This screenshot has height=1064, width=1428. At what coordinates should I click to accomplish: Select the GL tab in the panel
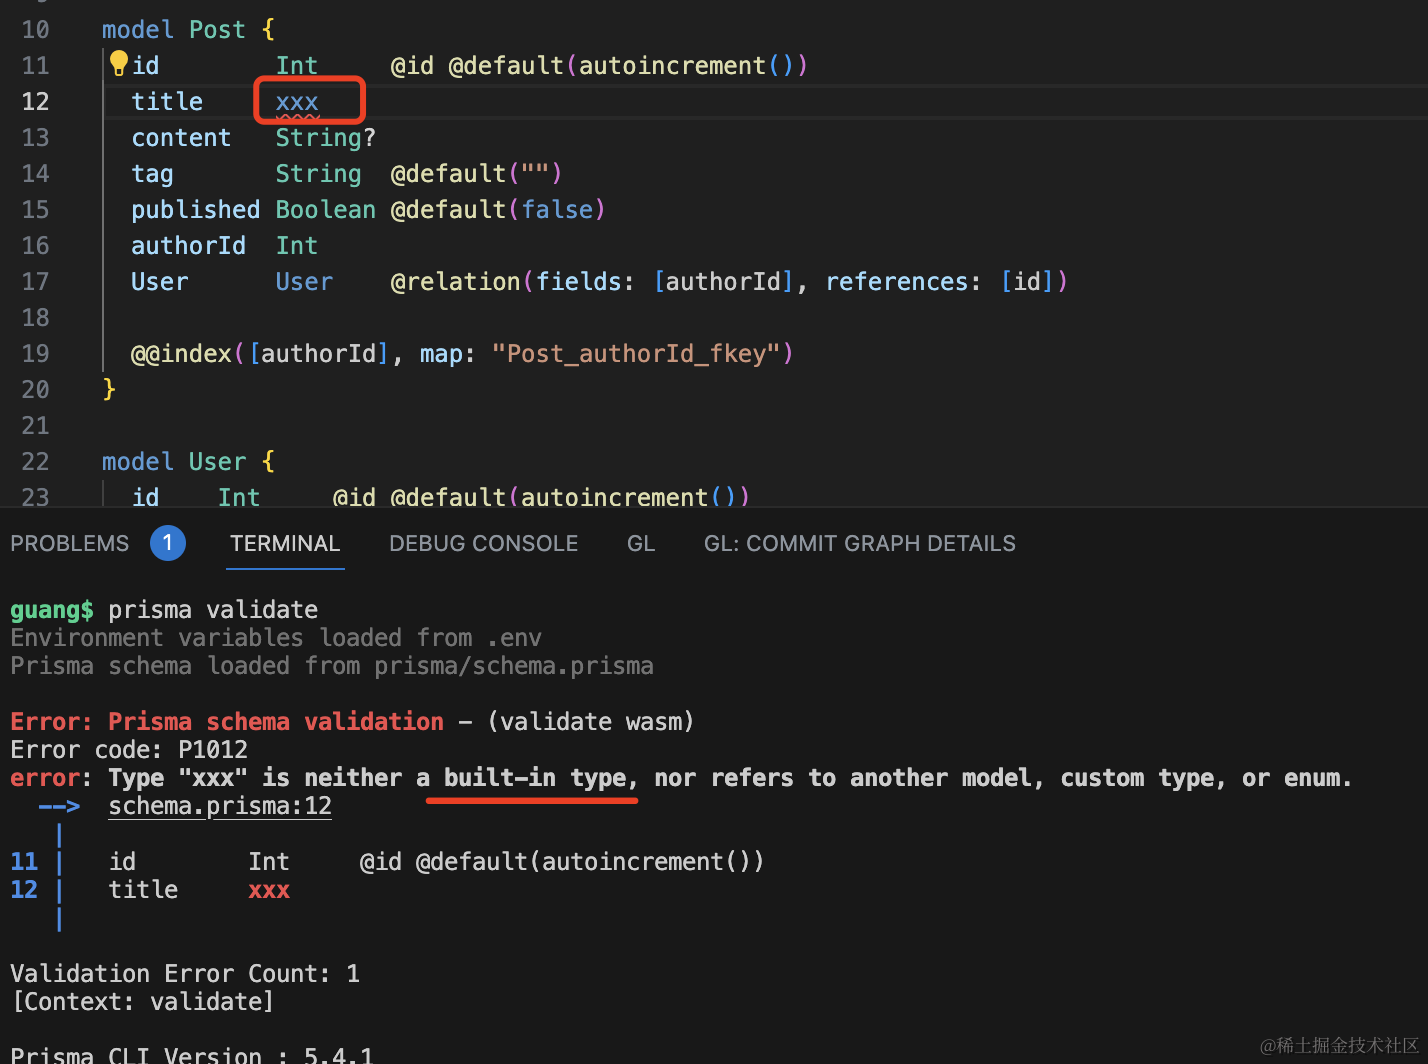(641, 543)
